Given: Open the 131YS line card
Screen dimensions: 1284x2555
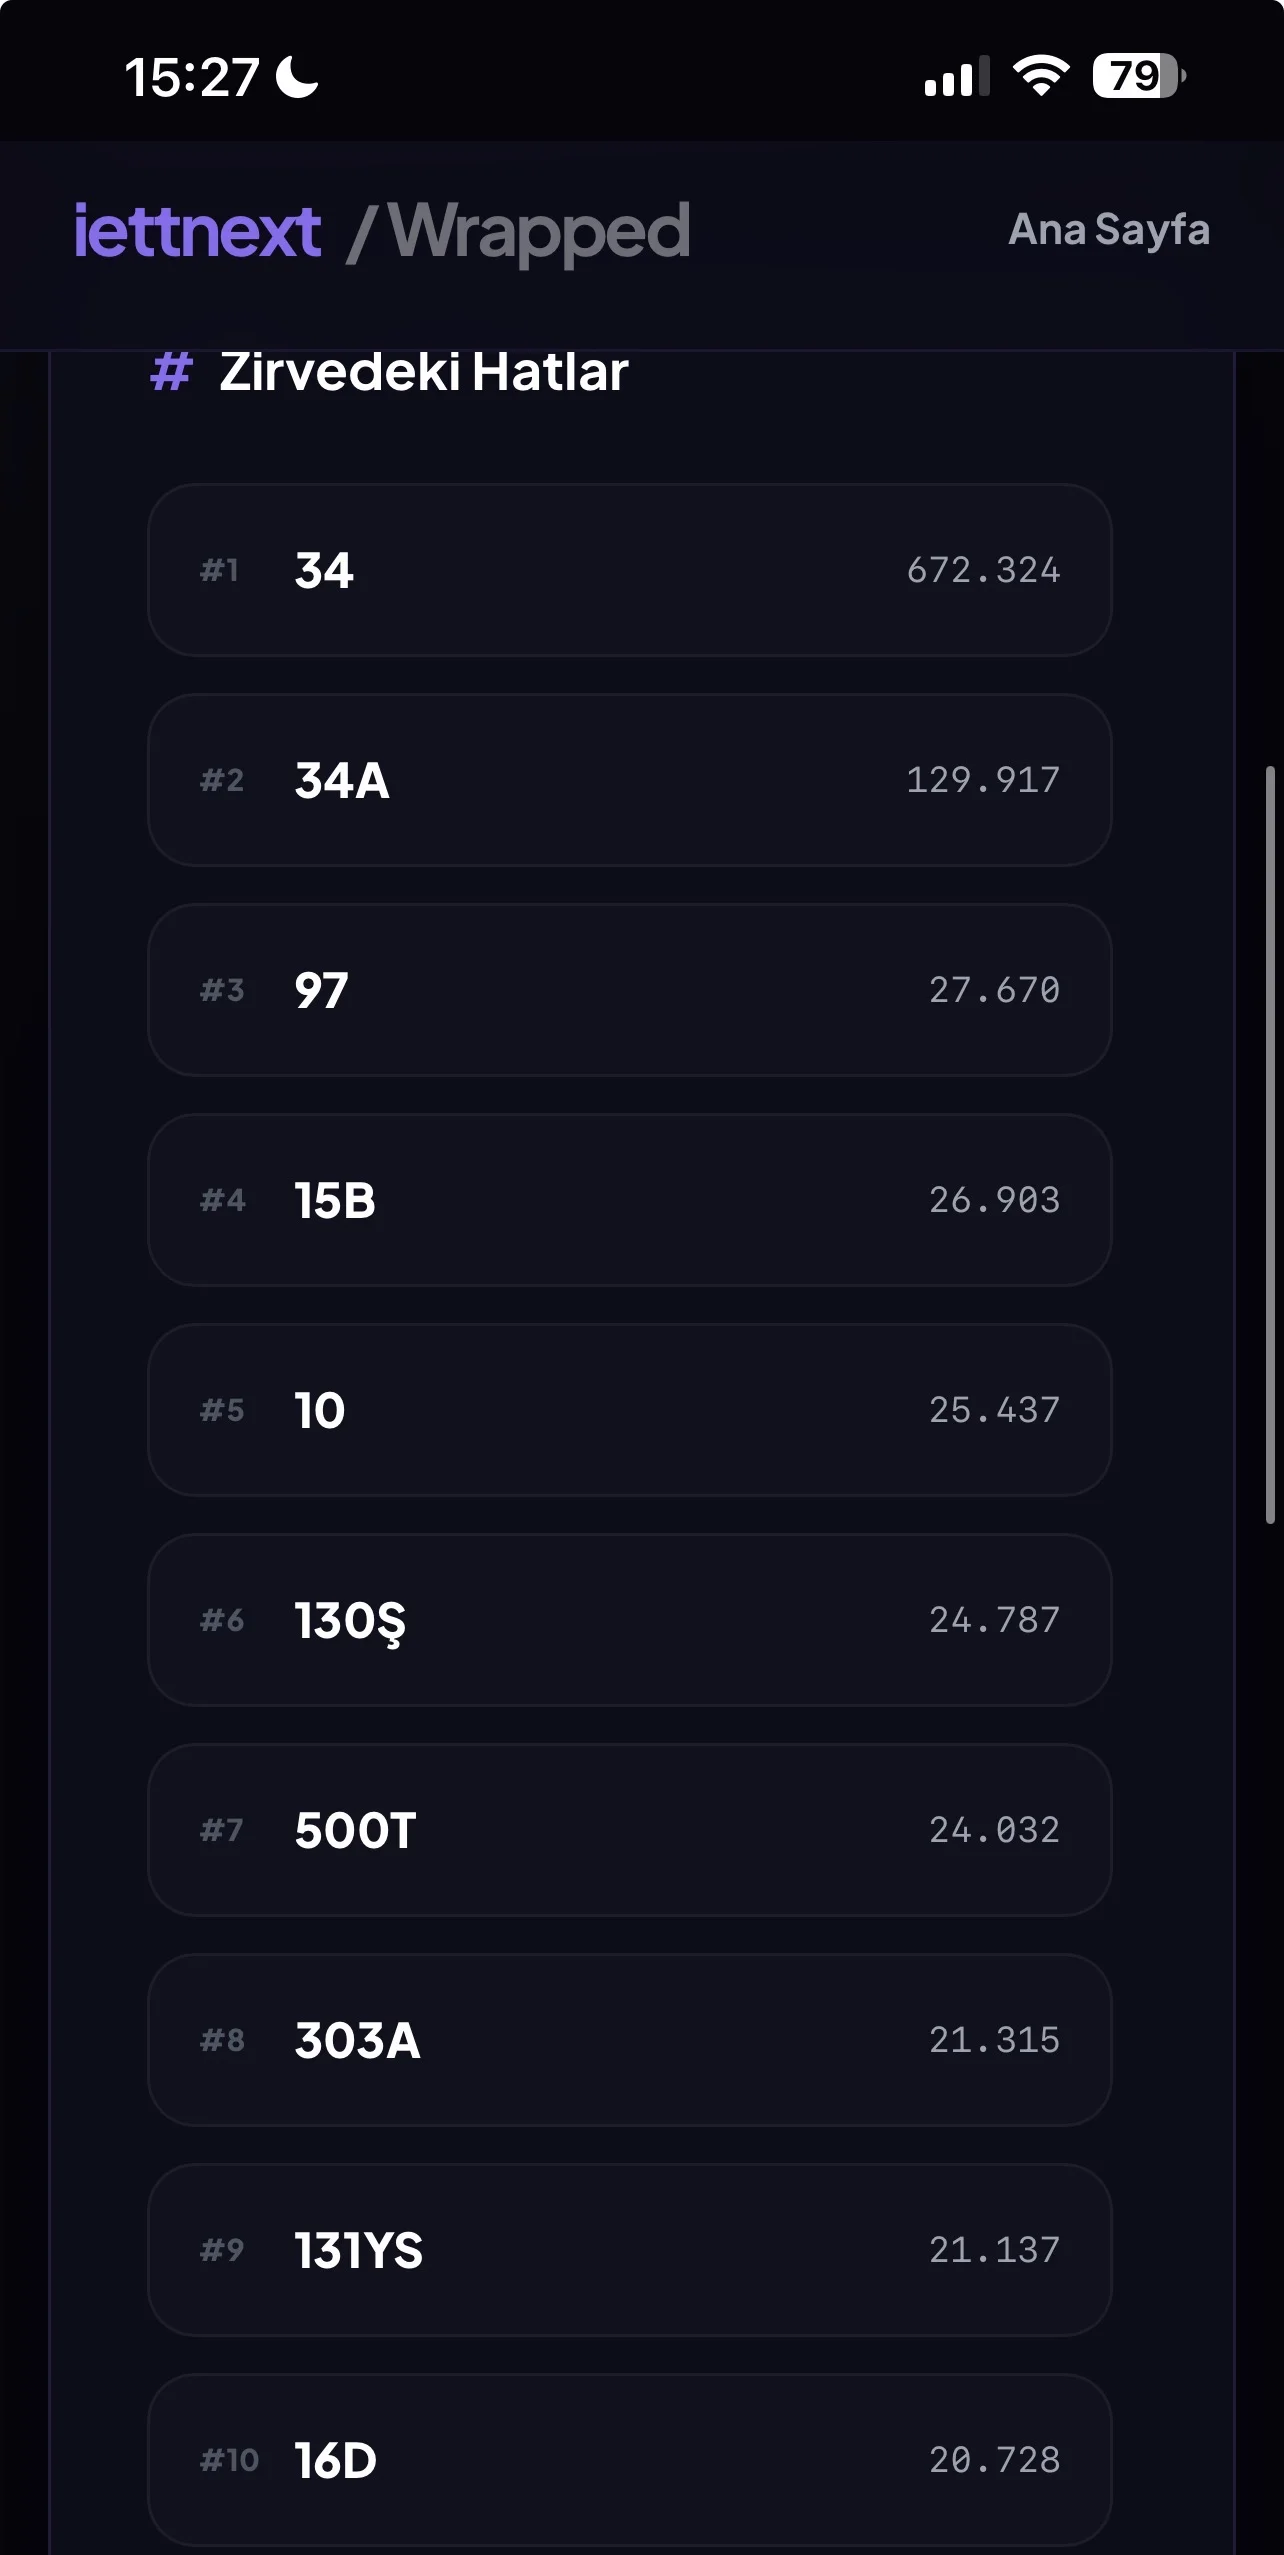Looking at the screenshot, I should (629, 2250).
